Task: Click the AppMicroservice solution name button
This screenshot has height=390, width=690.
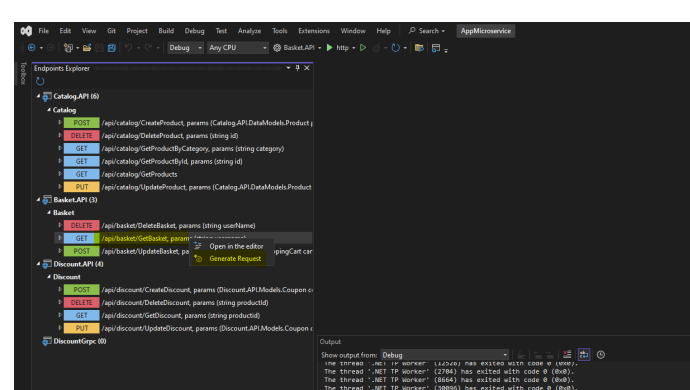Action: coord(485,31)
